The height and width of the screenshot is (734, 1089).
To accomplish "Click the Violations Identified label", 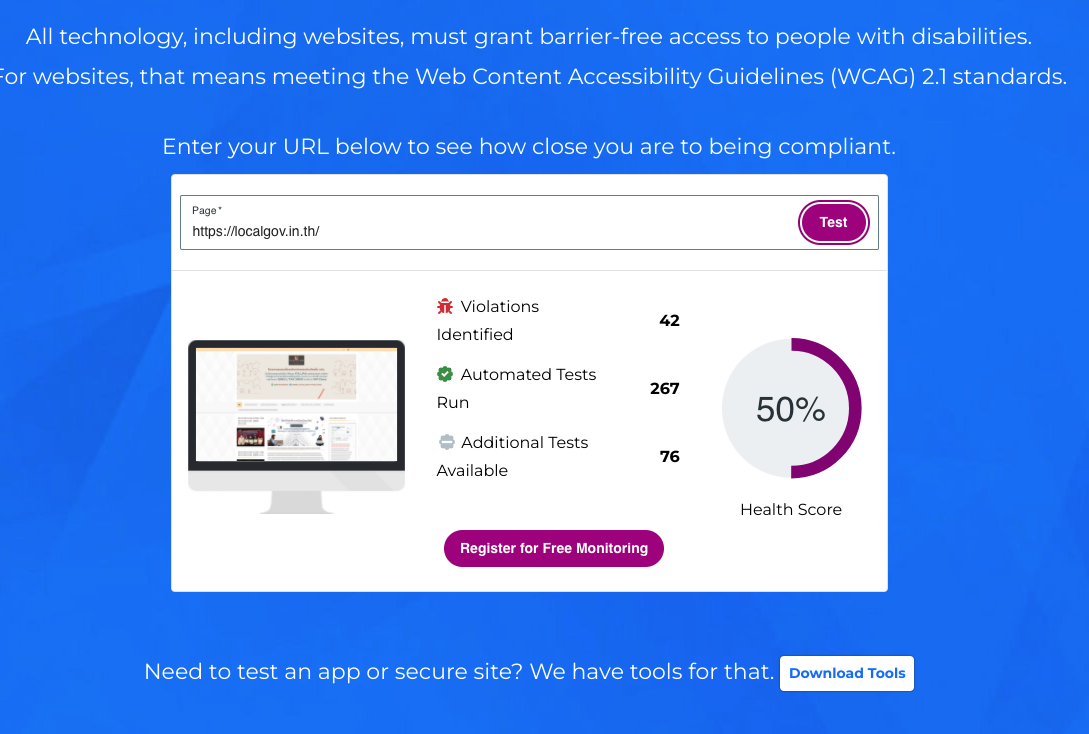I will [x=488, y=320].
